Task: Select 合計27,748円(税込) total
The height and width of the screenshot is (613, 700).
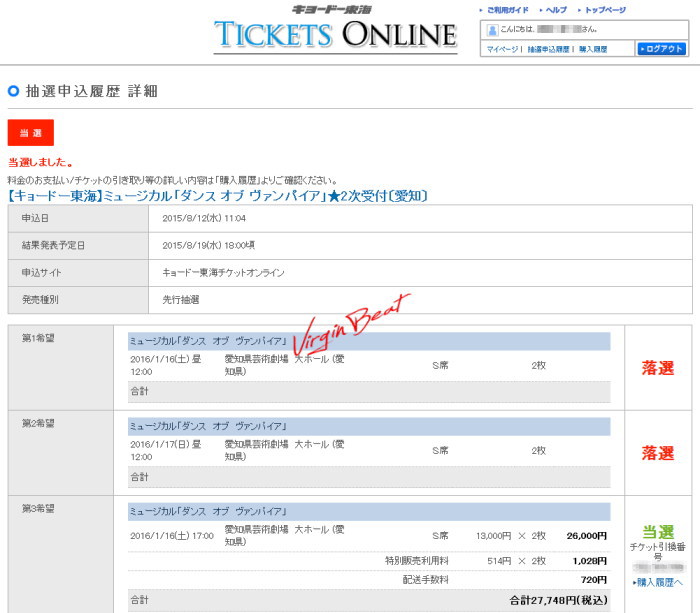Action: pos(558,600)
